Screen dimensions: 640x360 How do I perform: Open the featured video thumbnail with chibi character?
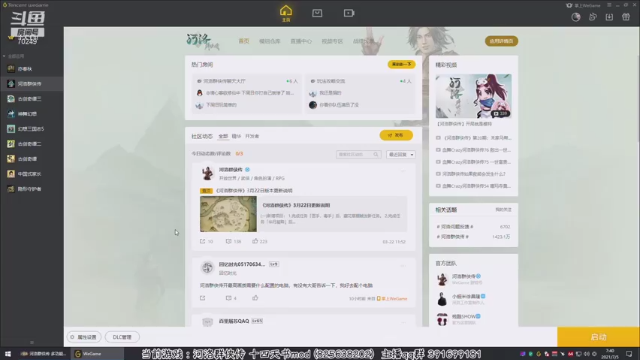point(473,96)
